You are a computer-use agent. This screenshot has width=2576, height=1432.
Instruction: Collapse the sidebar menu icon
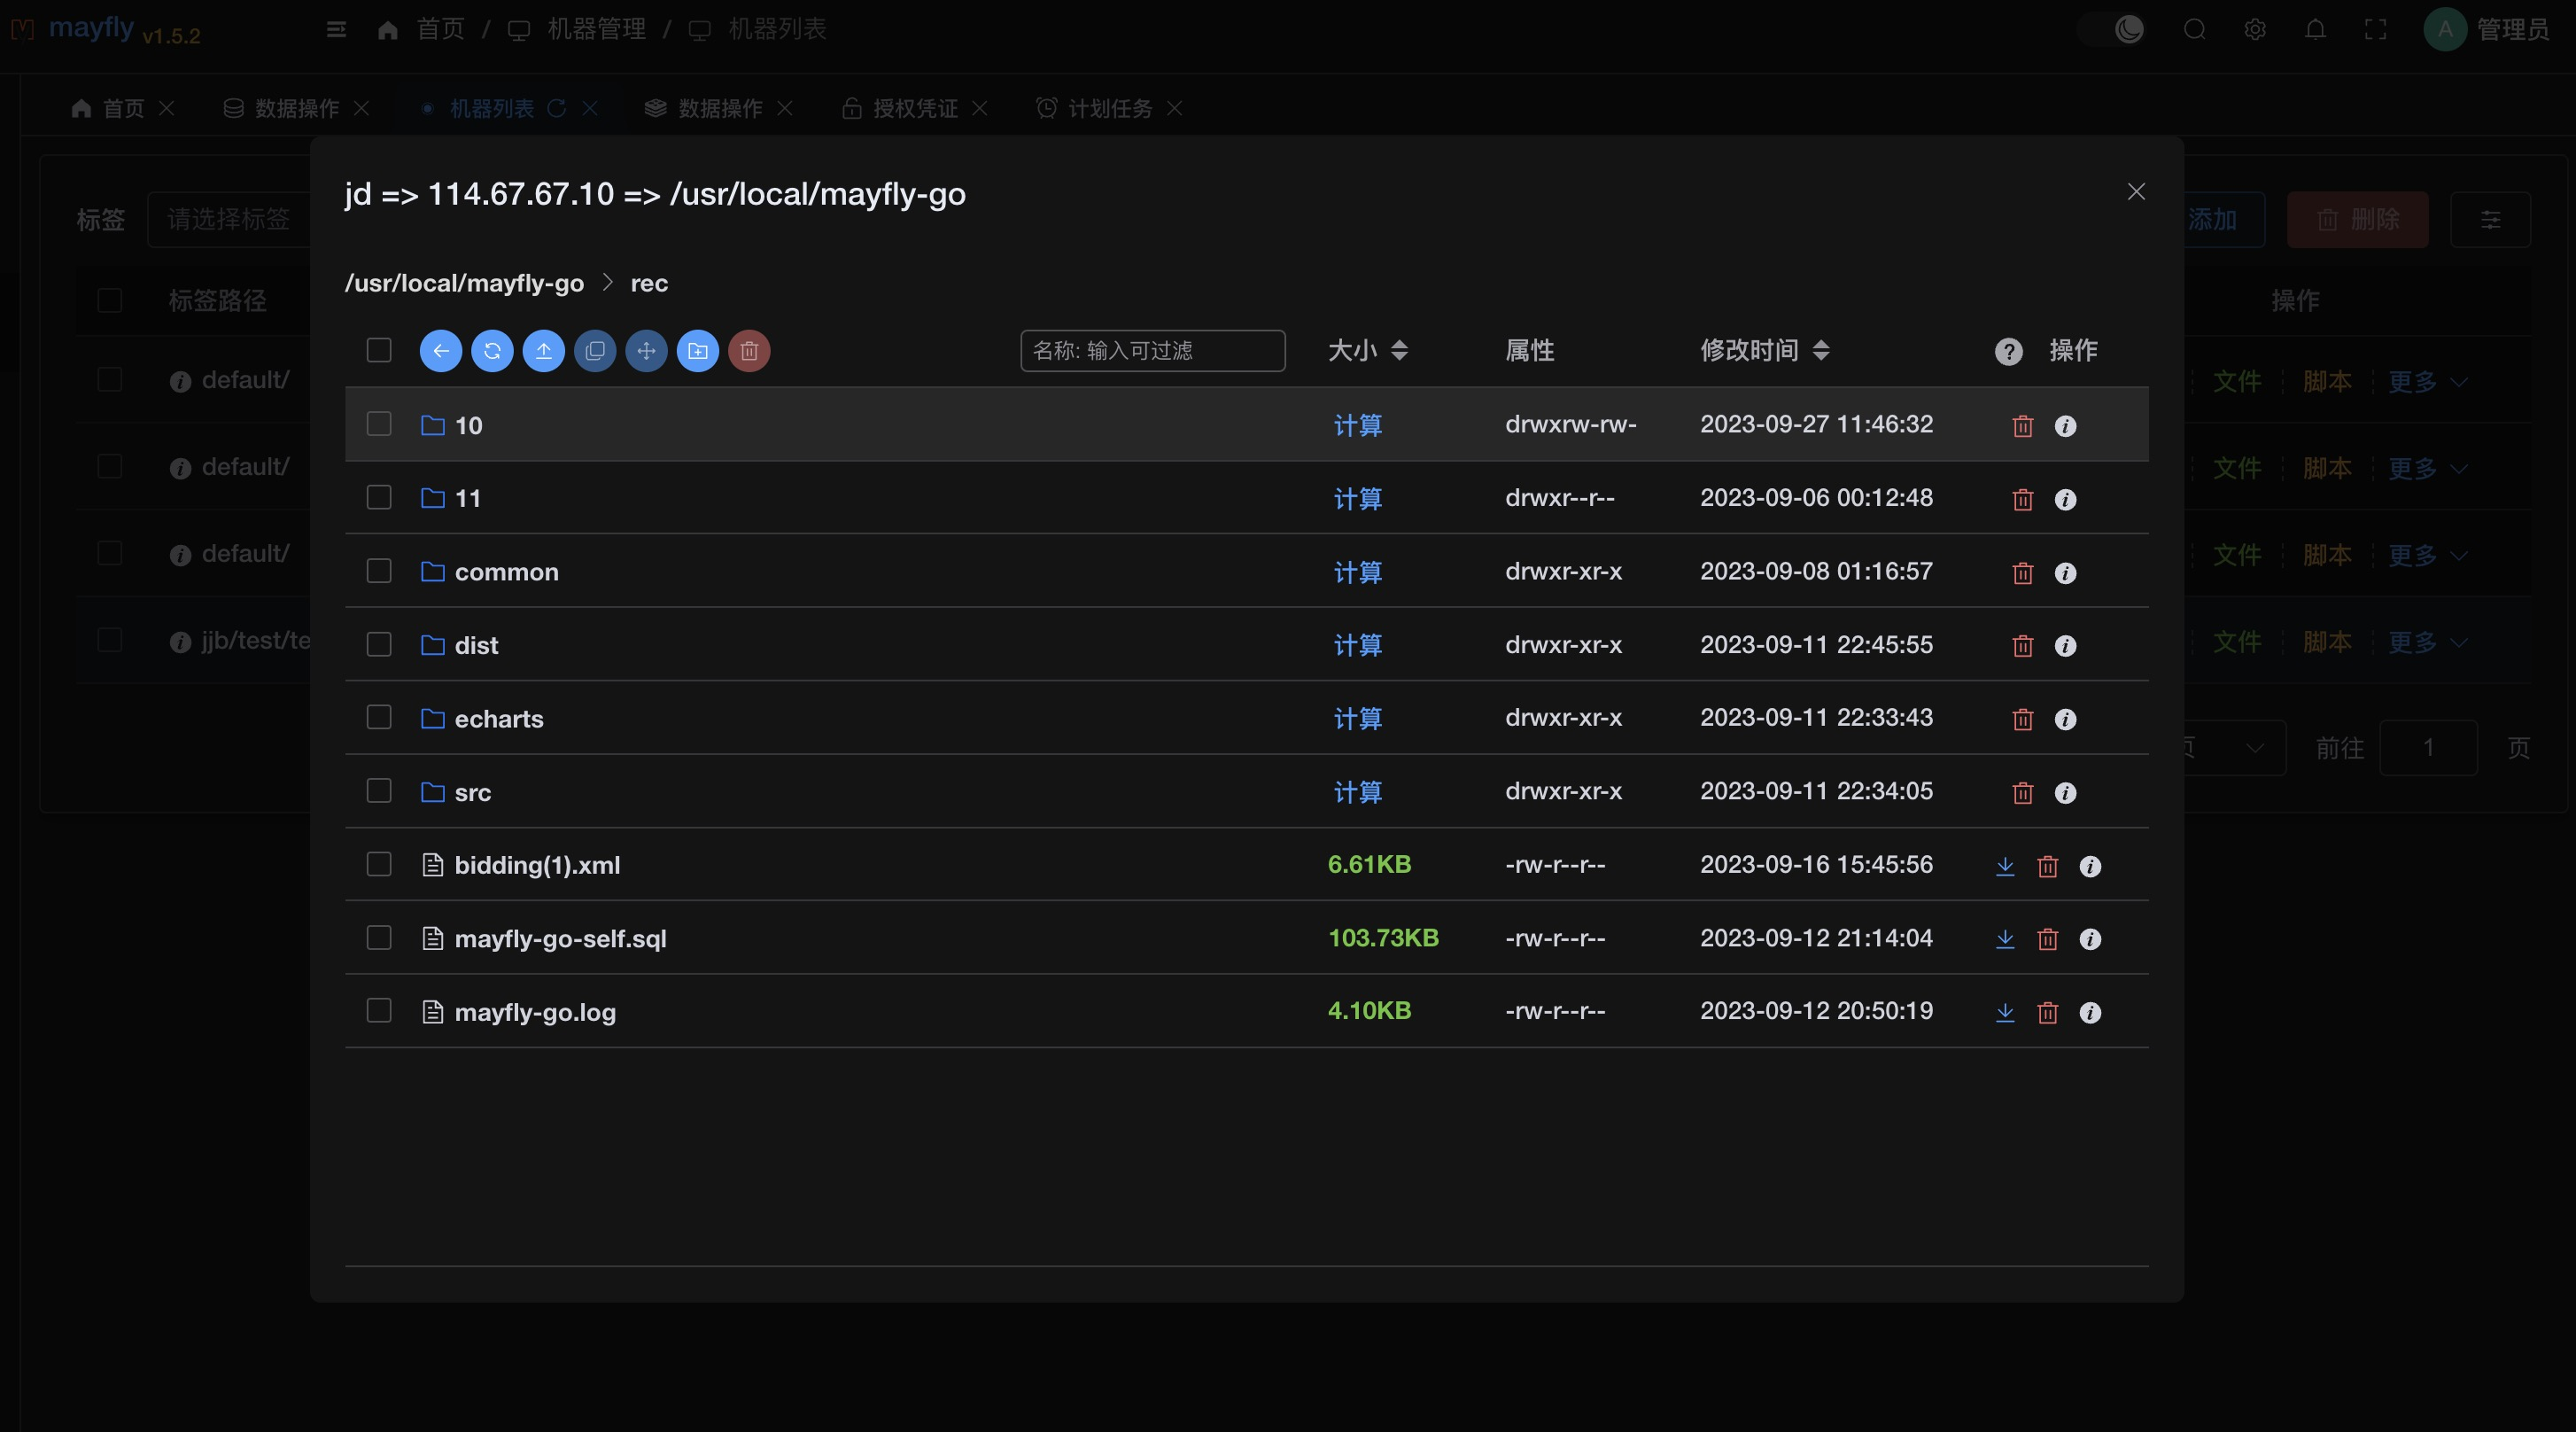pyautogui.click(x=336, y=29)
